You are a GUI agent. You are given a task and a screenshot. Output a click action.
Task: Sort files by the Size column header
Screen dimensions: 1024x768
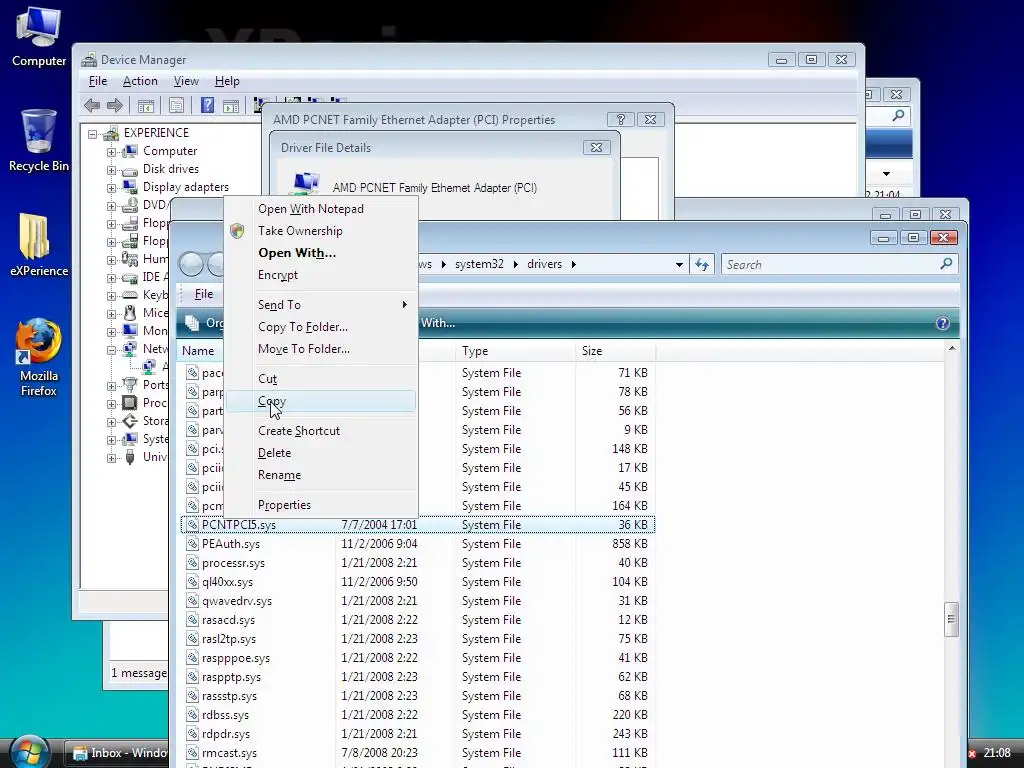tap(615, 351)
